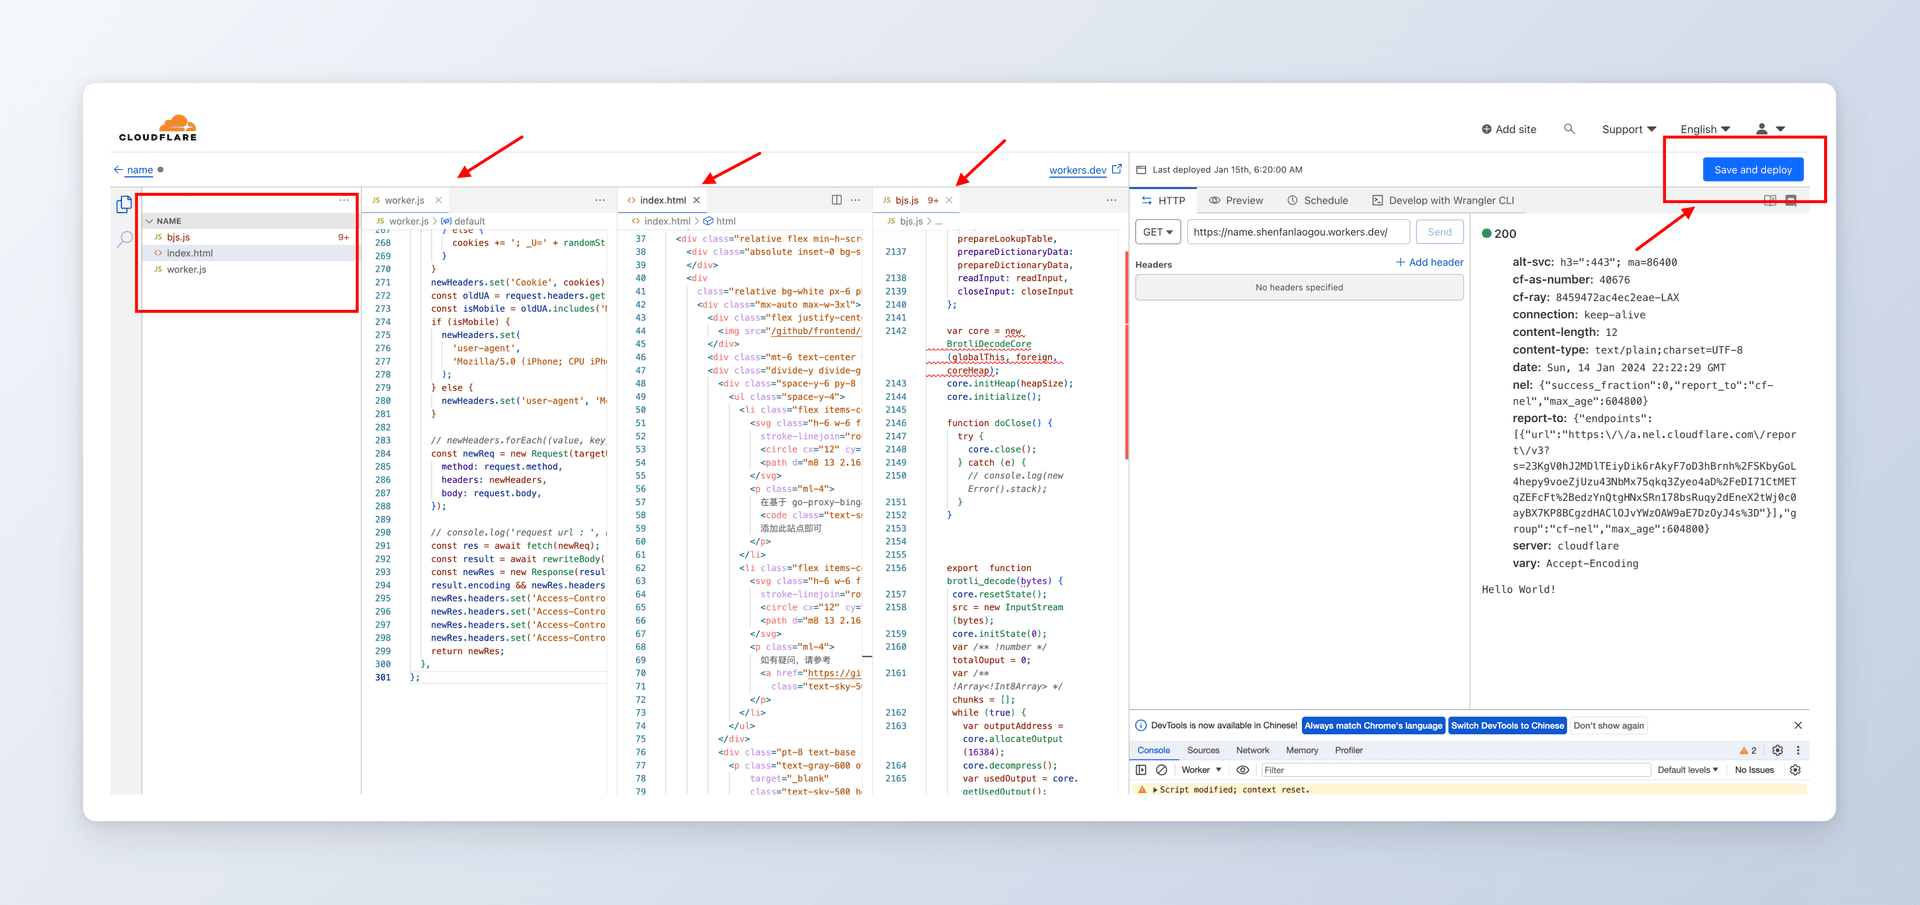Open bjs.js in the file explorer
The width and height of the screenshot is (1920, 905).
tap(250, 237)
